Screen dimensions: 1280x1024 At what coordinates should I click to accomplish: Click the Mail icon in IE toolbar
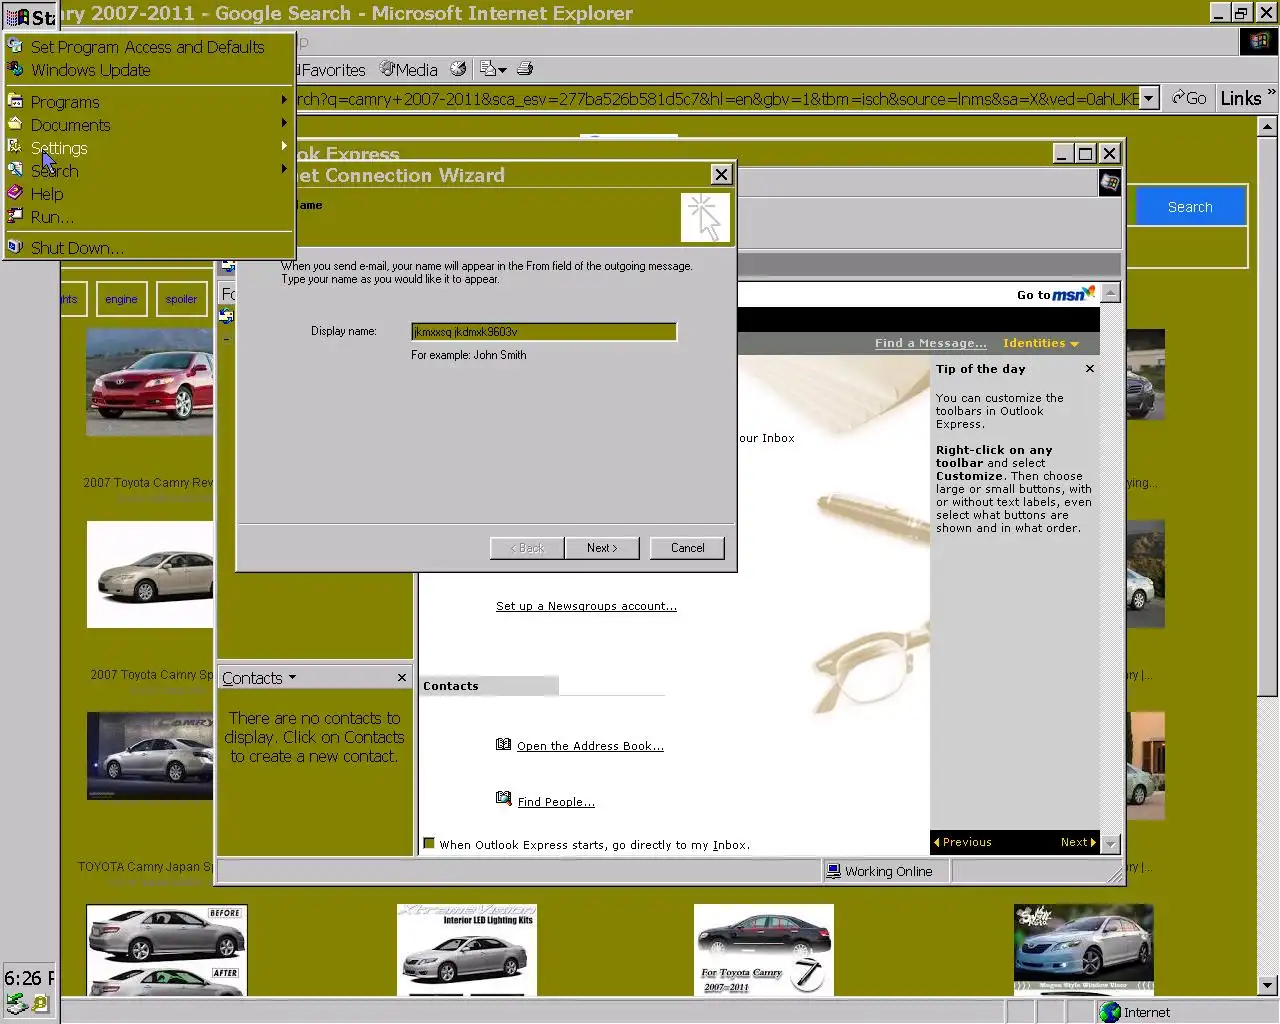tap(488, 69)
